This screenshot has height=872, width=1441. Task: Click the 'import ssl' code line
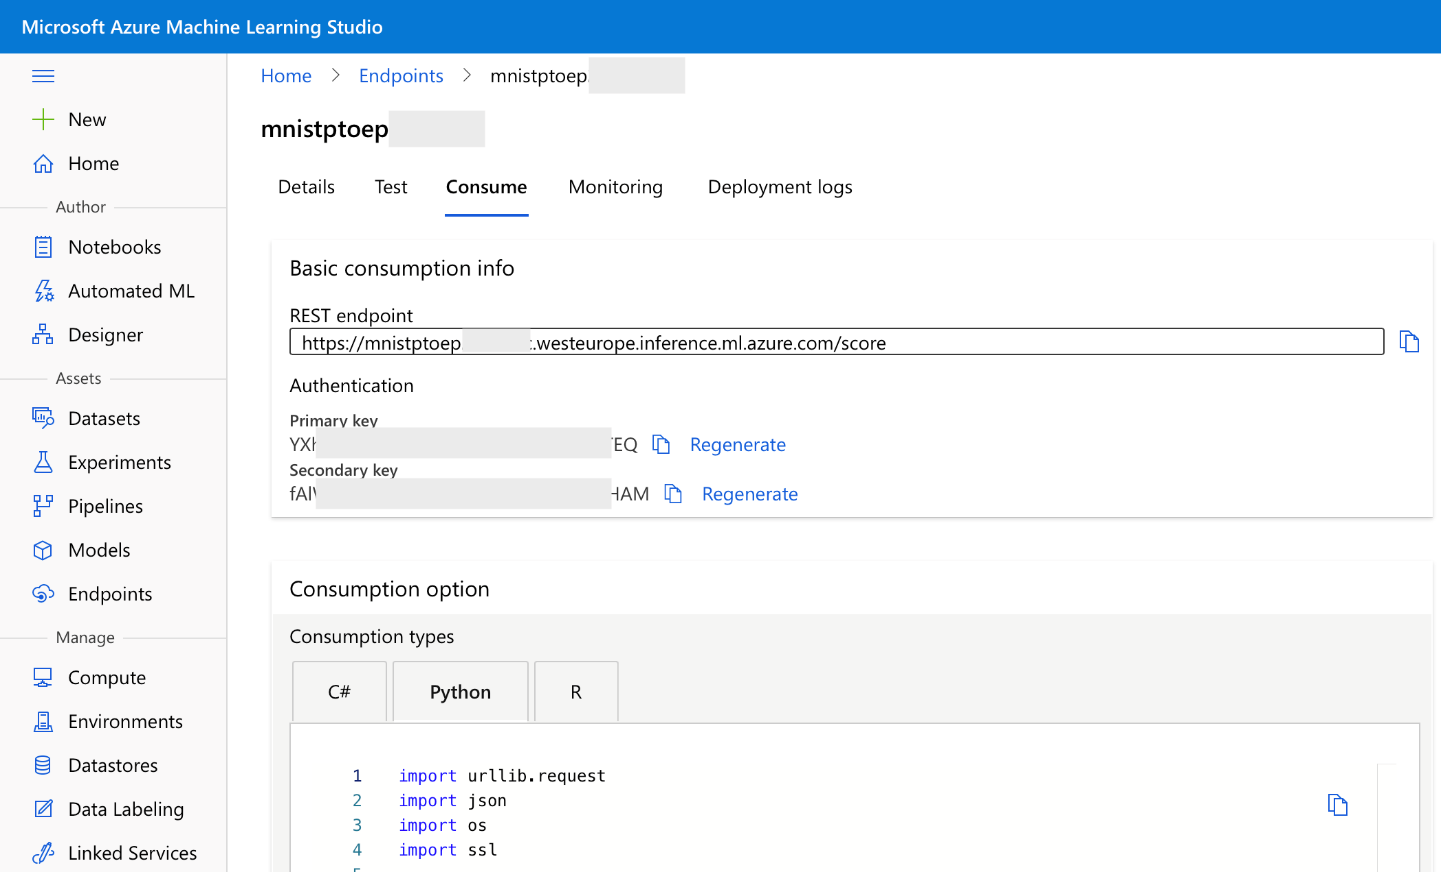point(448,850)
